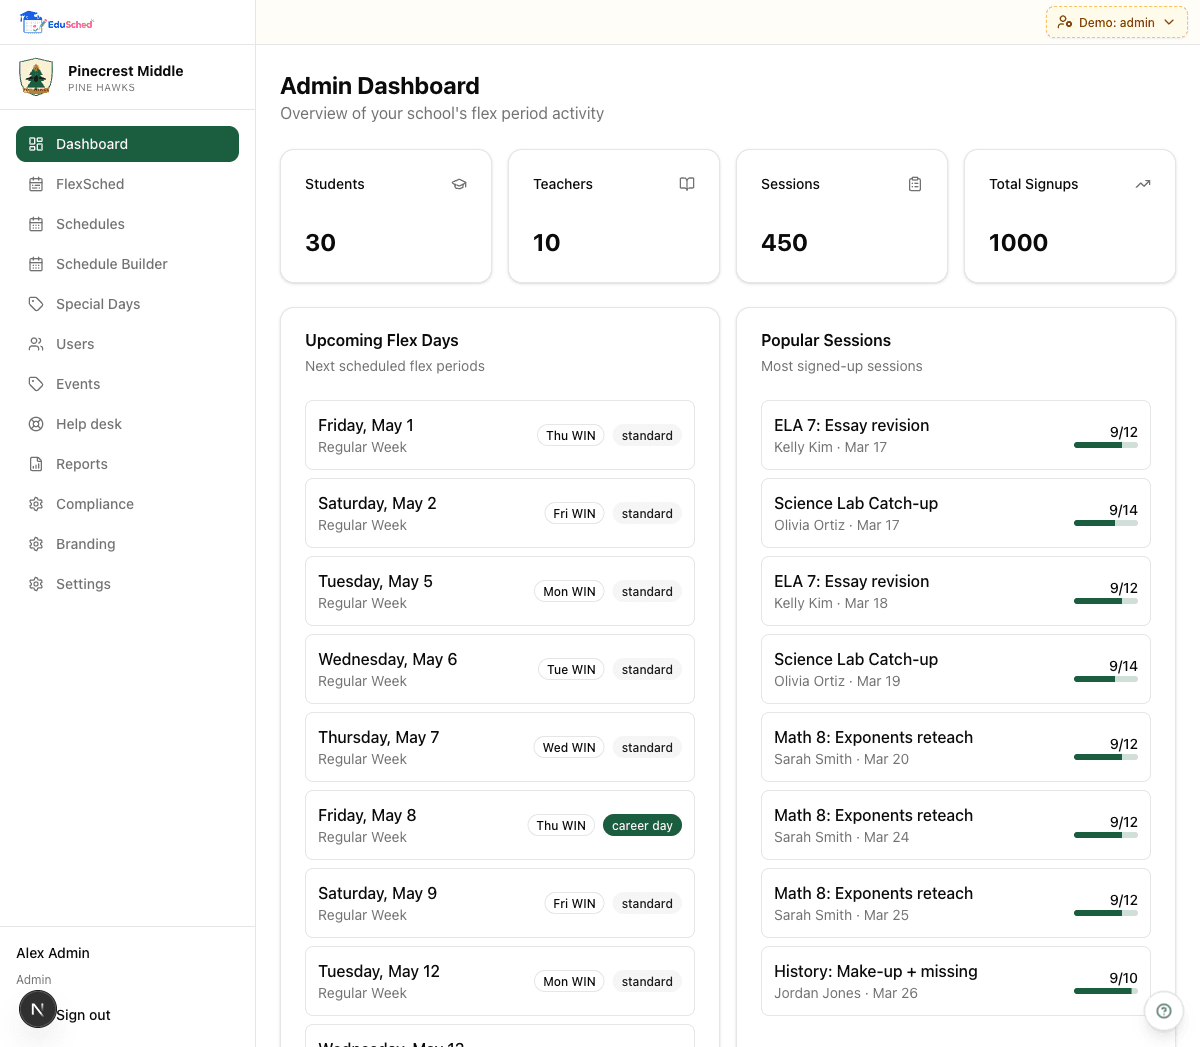Click the graduation cap icon on Students card

[459, 184]
